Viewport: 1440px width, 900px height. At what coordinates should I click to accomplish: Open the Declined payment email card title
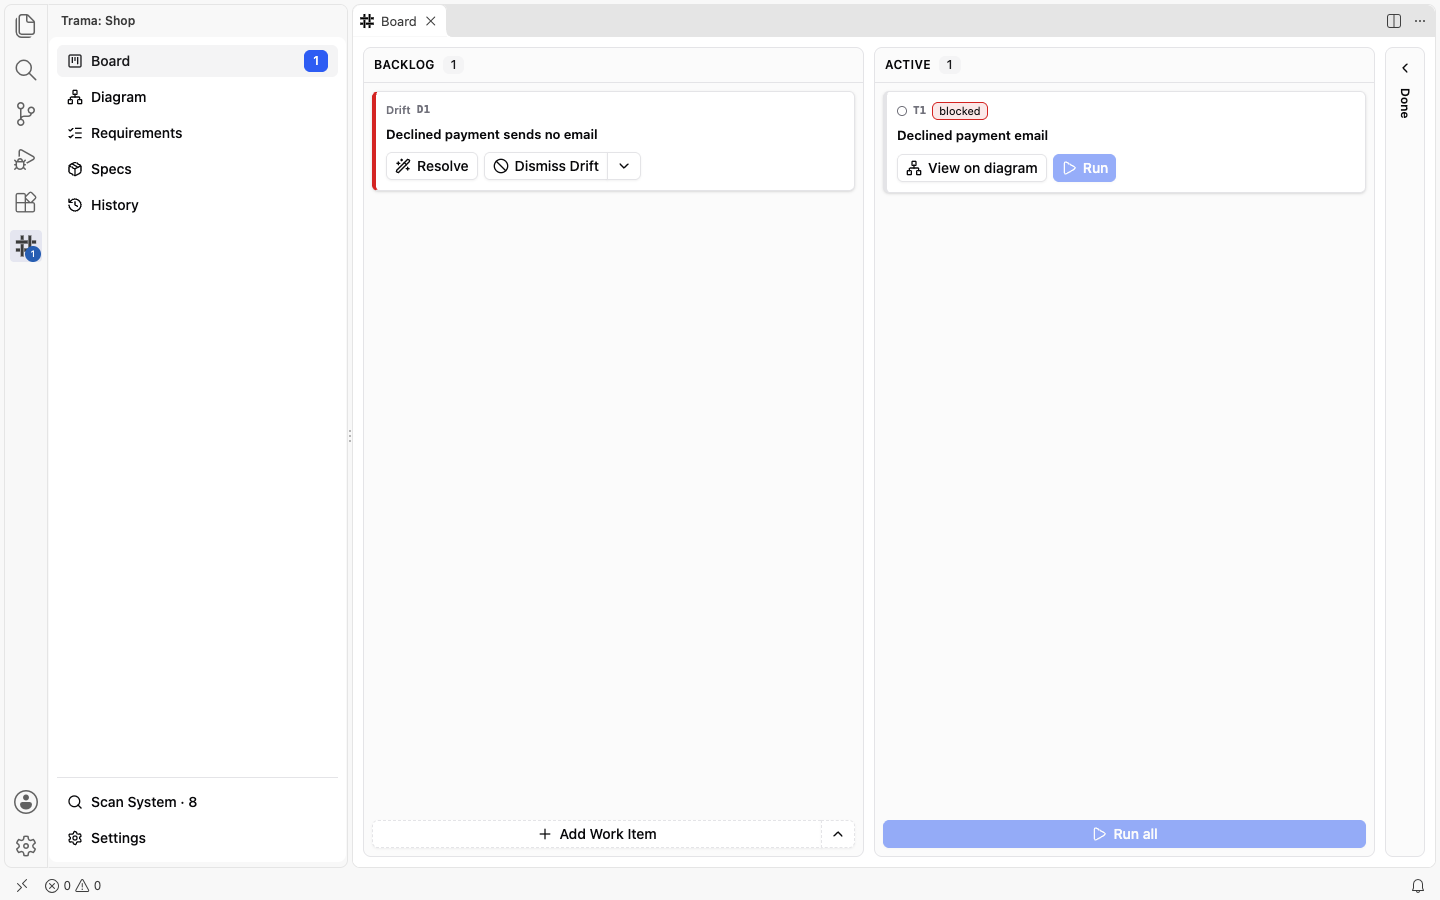(972, 135)
